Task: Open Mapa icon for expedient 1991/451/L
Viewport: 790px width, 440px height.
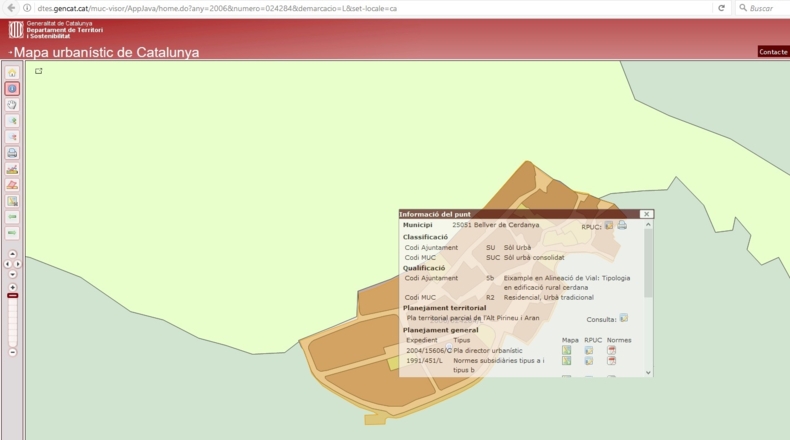Action: tap(567, 361)
